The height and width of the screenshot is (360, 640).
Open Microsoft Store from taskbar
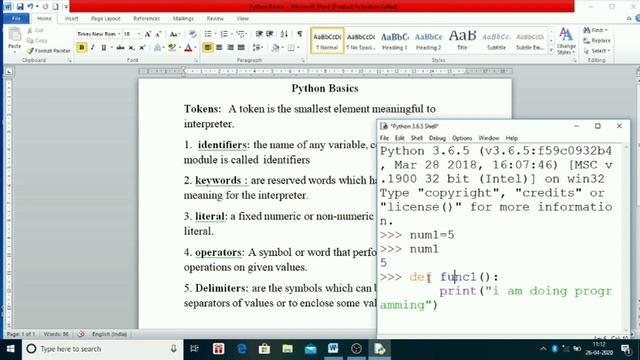point(264,349)
